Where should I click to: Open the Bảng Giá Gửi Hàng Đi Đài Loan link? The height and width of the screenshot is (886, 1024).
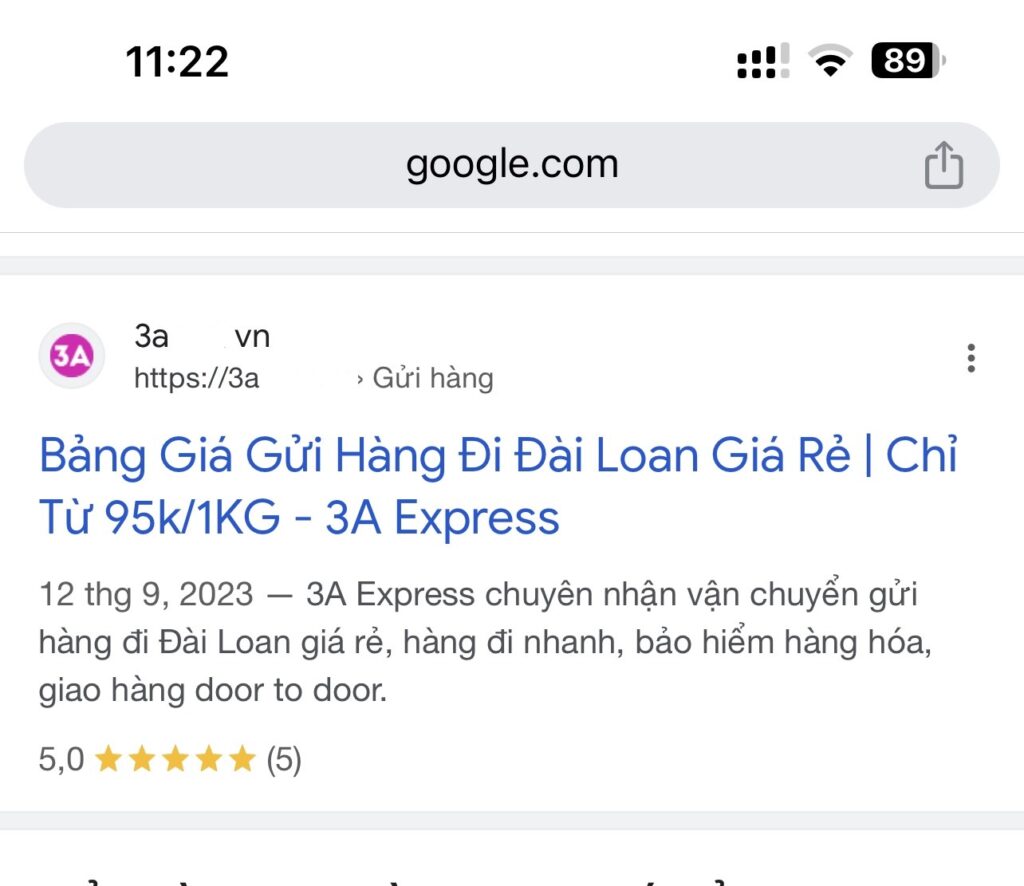coord(498,486)
